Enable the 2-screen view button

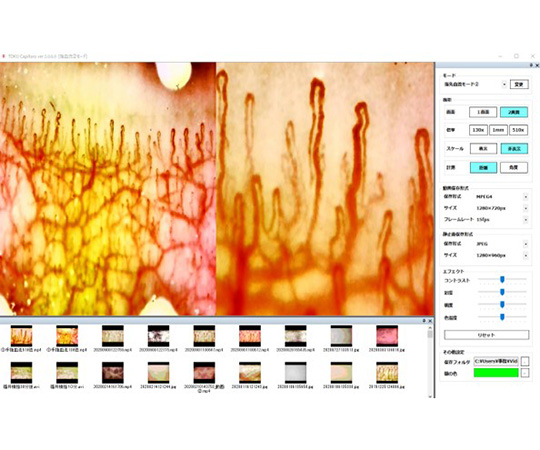(x=514, y=112)
